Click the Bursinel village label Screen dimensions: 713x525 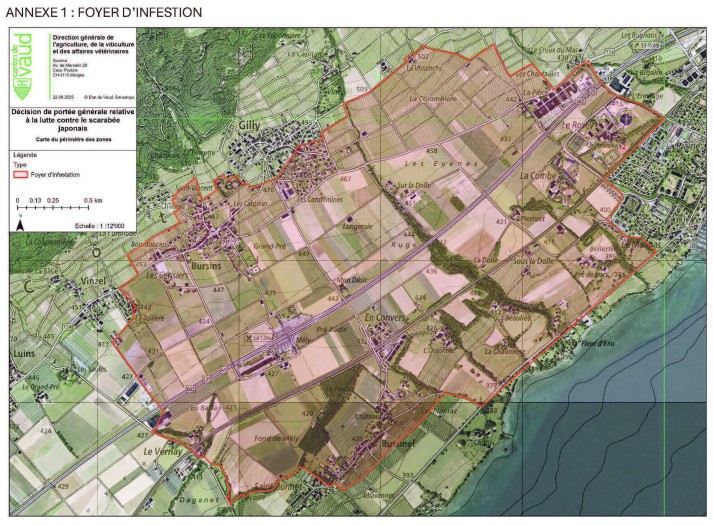coord(398,441)
